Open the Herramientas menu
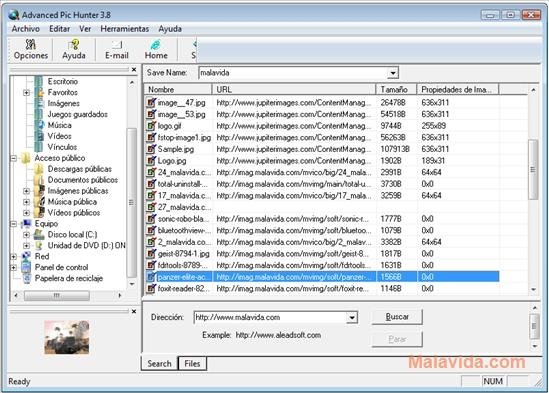 125,29
